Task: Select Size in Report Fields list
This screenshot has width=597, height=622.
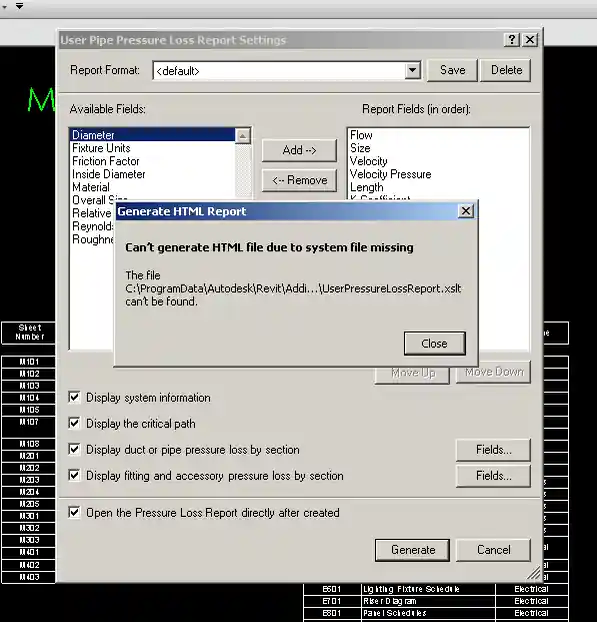Action: (x=360, y=148)
